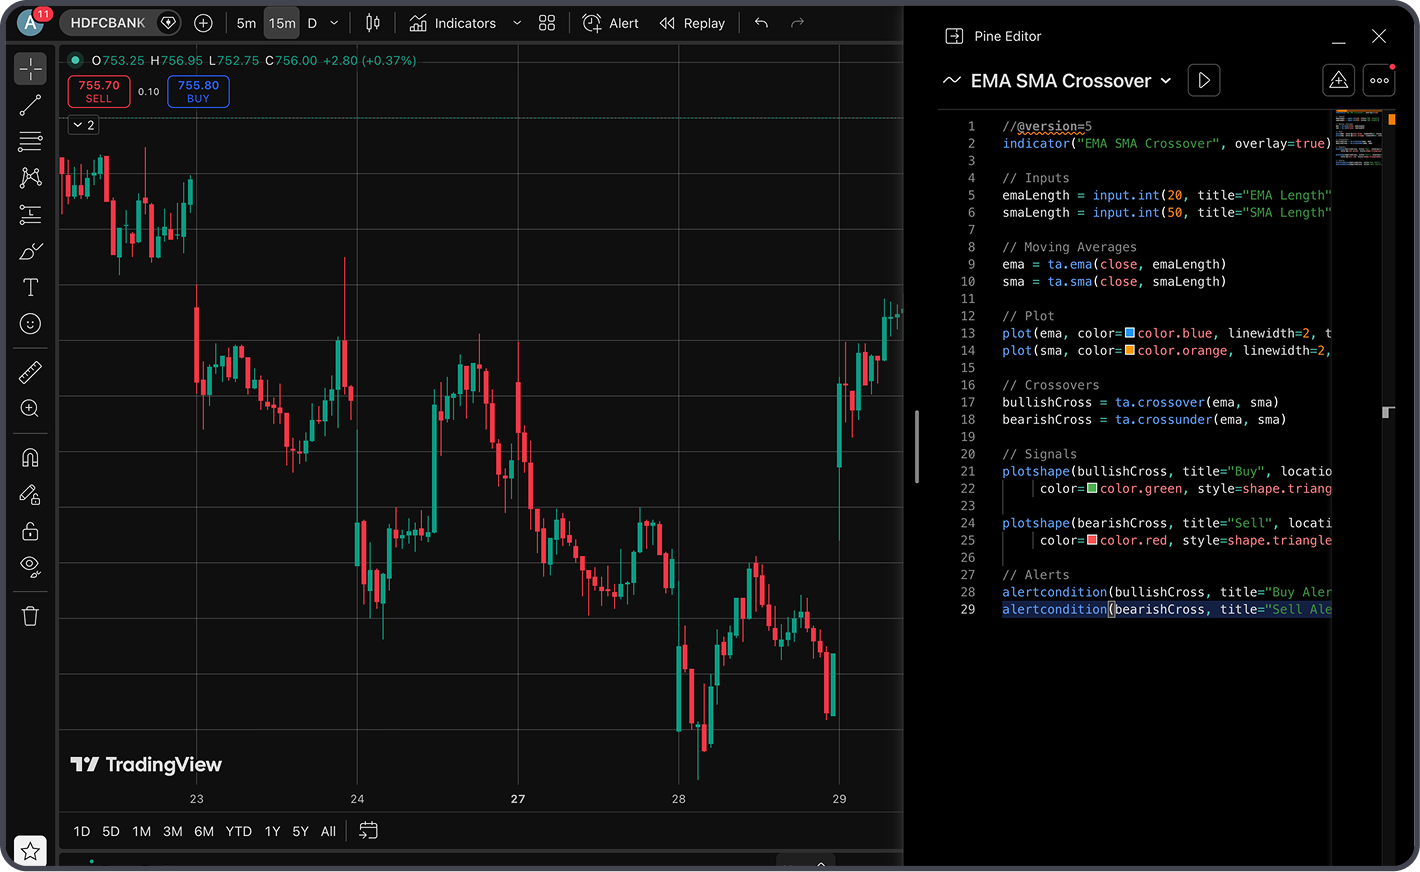
Task: Undo the last chart action
Action: [x=761, y=23]
